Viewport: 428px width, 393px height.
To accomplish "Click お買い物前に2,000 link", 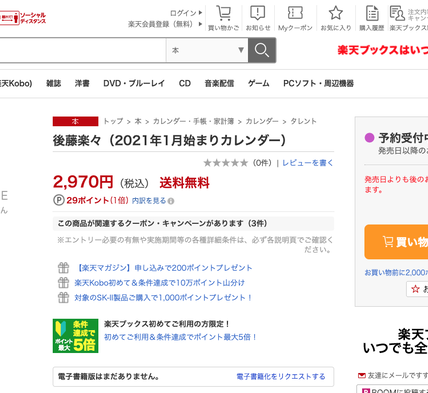I will (x=396, y=273).
